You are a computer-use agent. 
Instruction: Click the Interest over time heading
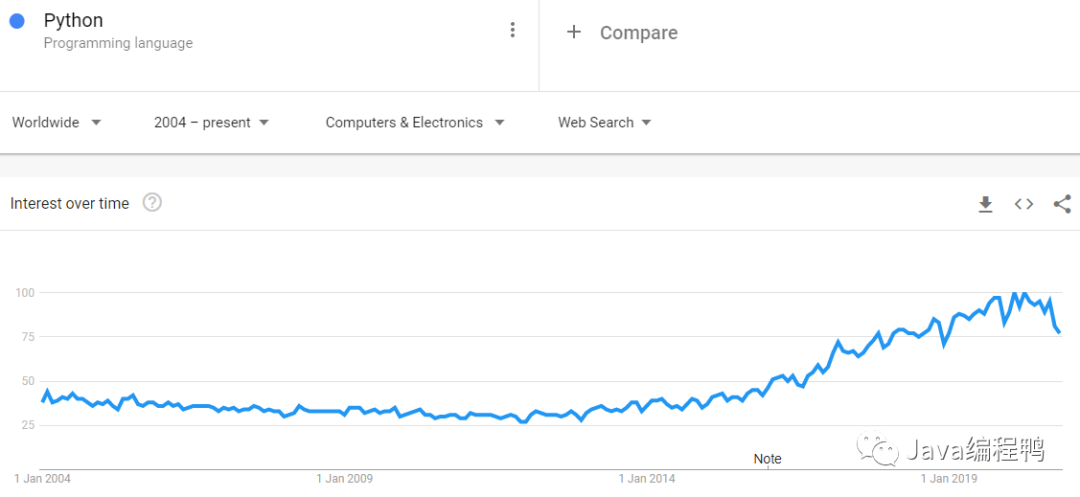[70, 203]
